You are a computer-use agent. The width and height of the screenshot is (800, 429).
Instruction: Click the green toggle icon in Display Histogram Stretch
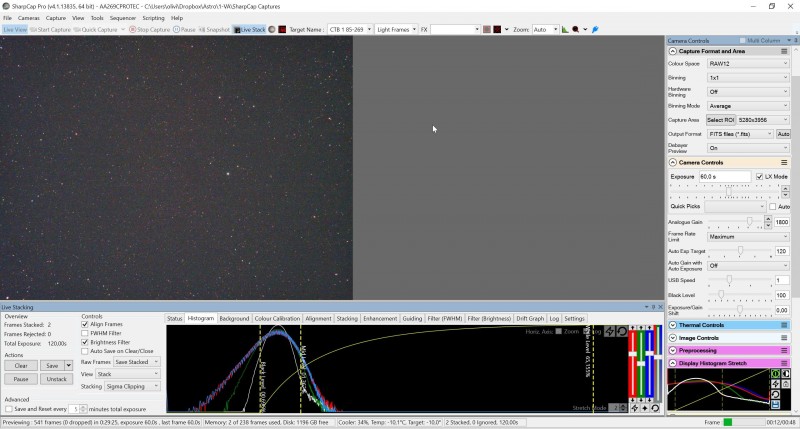tap(775, 374)
